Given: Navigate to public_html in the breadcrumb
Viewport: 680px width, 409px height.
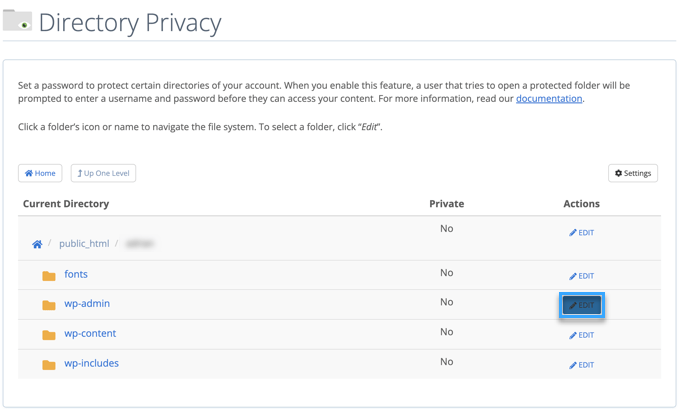Looking at the screenshot, I should point(84,244).
